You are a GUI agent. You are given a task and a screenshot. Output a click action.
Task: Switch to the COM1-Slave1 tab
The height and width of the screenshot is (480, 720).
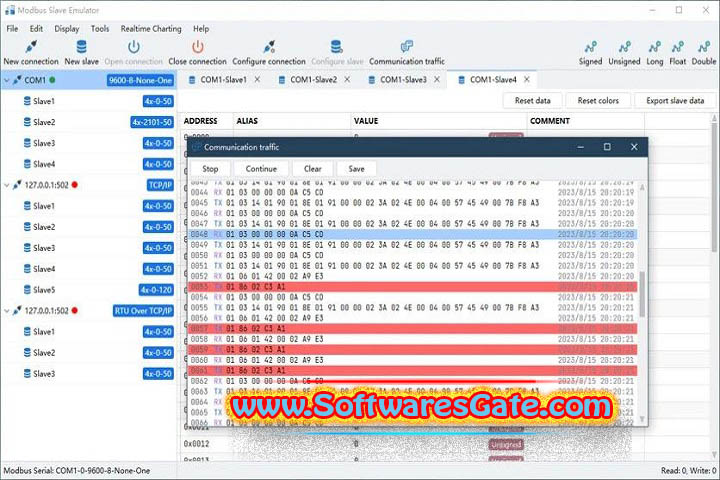(223, 80)
